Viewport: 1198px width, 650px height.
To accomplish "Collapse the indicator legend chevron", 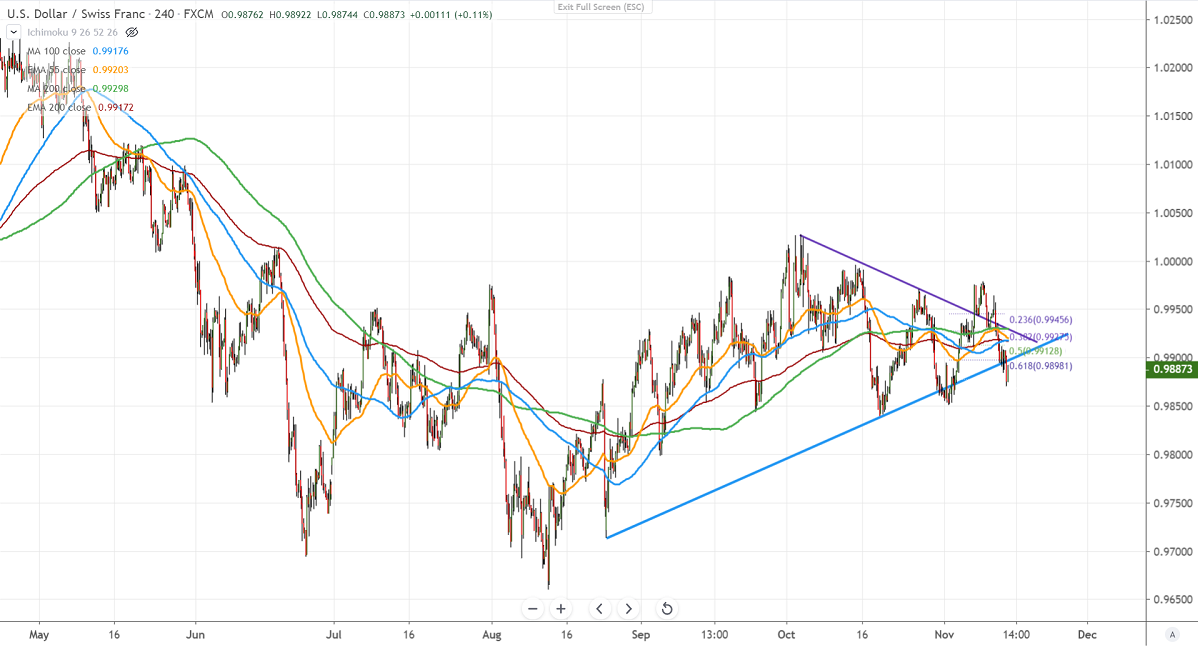I will [x=14, y=32].
